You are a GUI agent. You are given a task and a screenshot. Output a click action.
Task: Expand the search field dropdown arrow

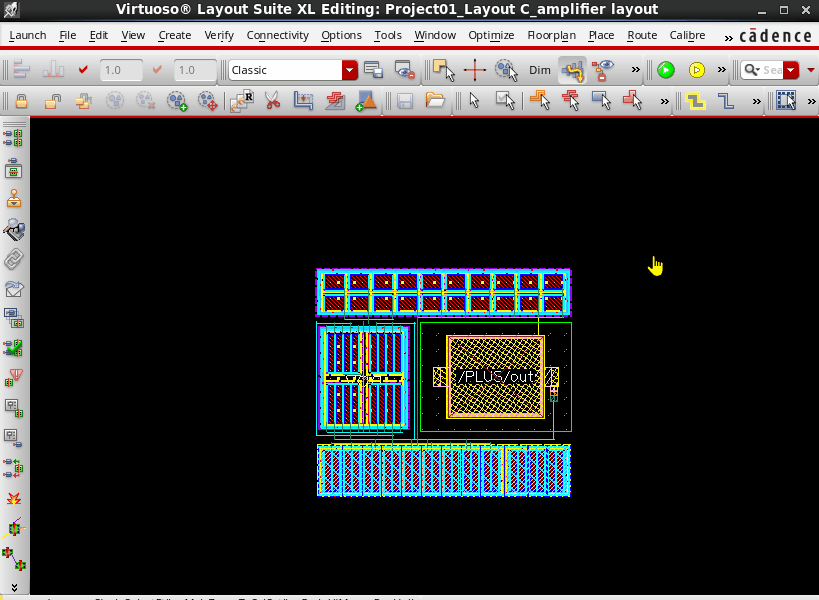point(792,70)
